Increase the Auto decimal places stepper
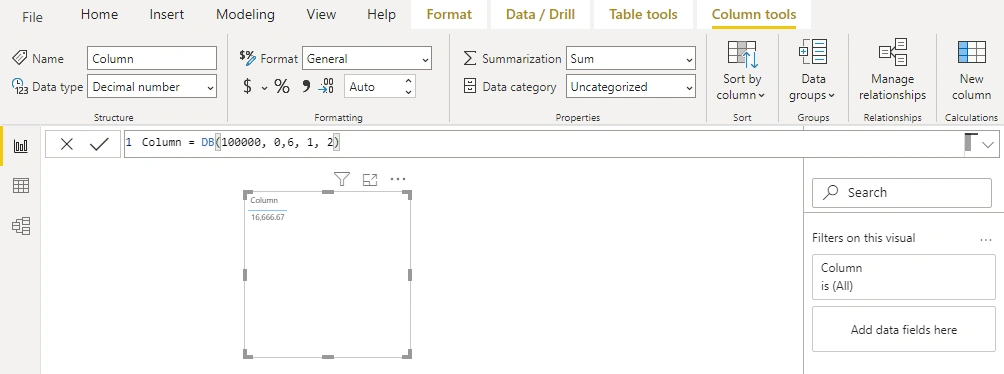Image resolution: width=1004 pixels, height=374 pixels. tap(409, 81)
